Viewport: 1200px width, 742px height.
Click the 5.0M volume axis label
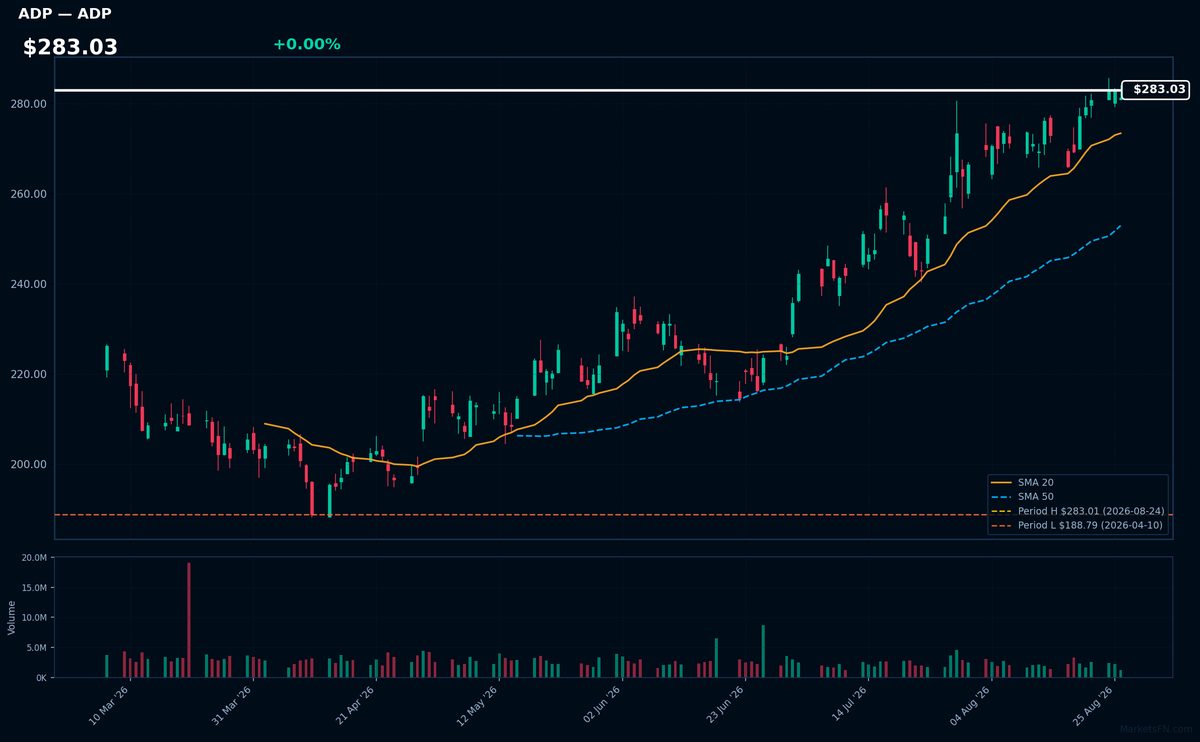(x=35, y=647)
